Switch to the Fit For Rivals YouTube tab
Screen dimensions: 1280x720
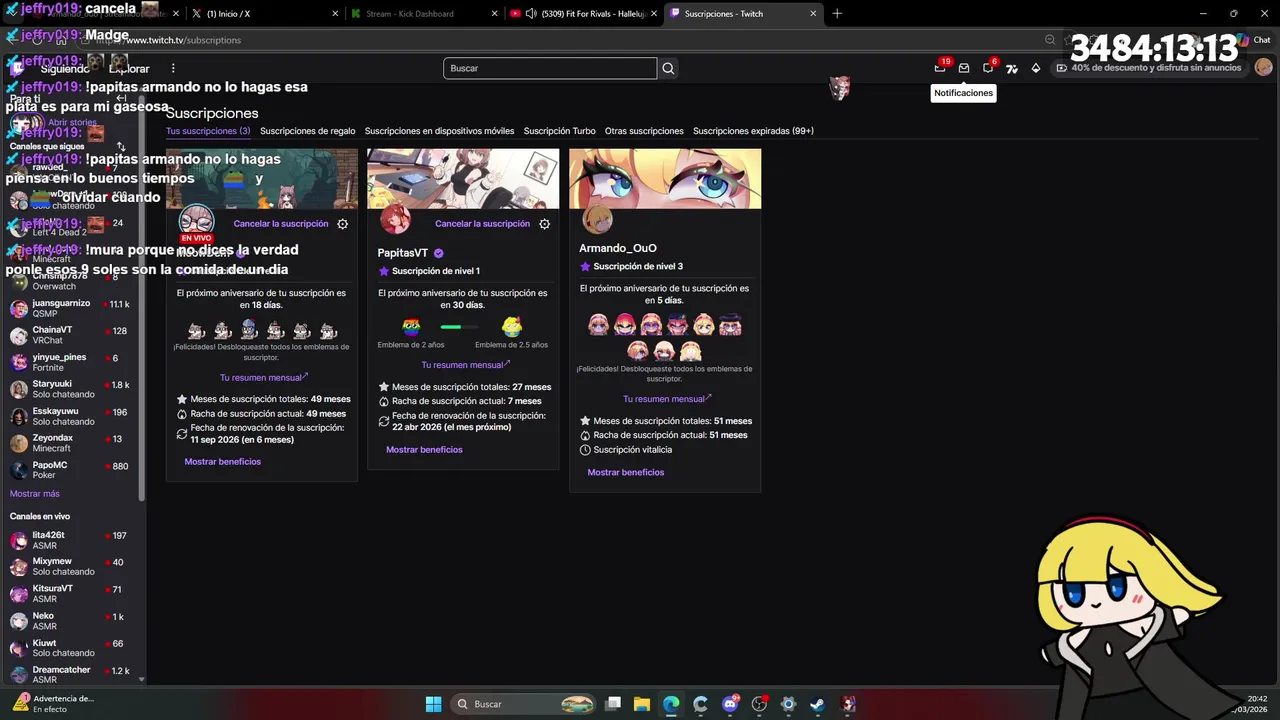[581, 13]
